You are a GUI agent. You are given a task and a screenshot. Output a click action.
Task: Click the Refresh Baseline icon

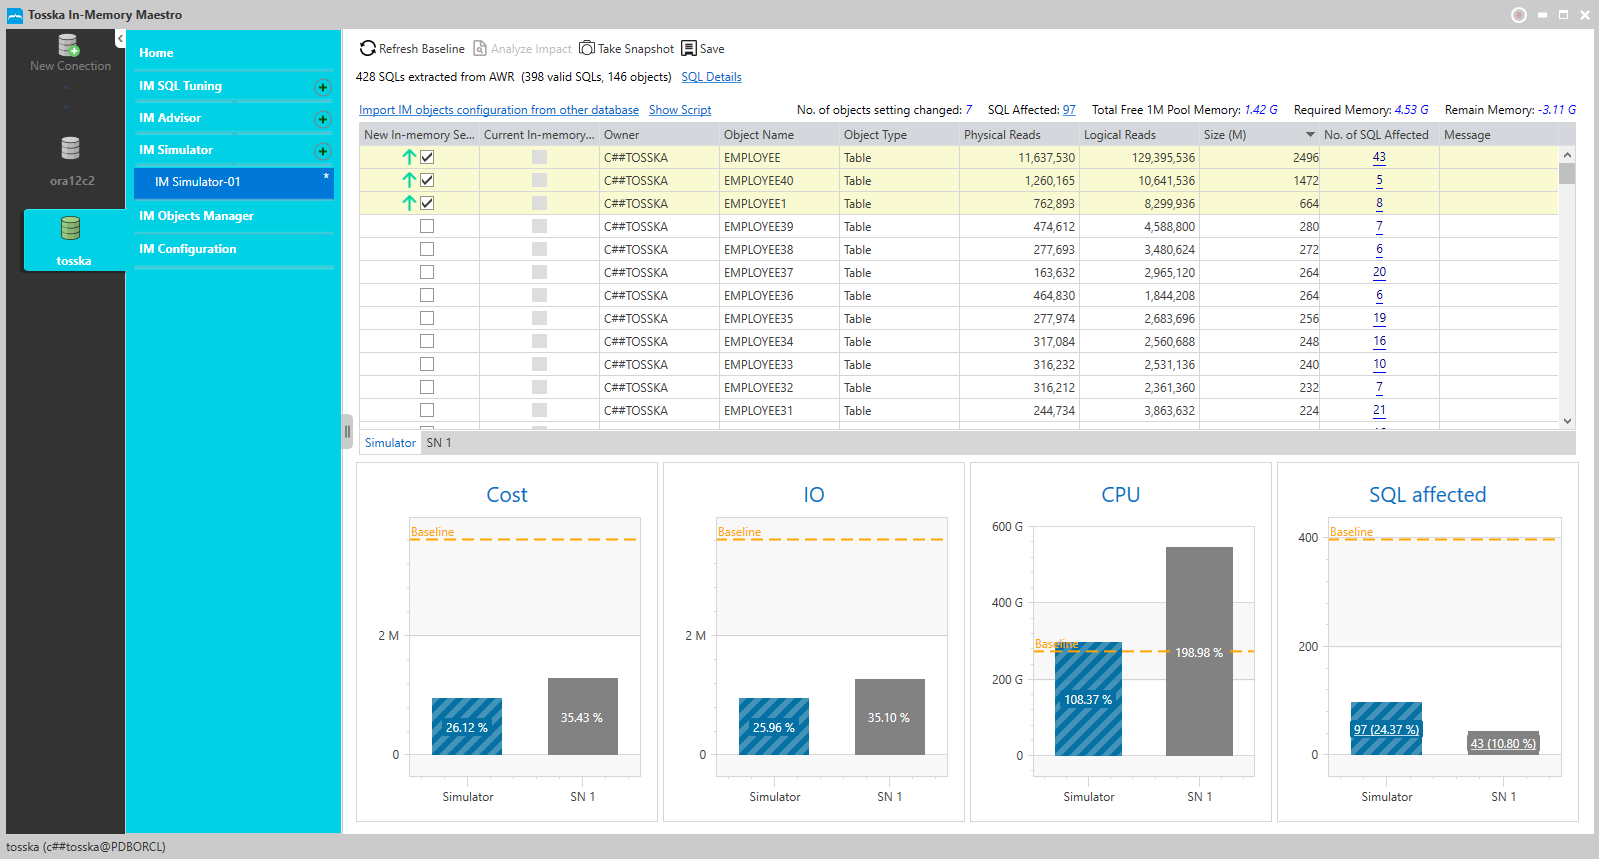[368, 48]
